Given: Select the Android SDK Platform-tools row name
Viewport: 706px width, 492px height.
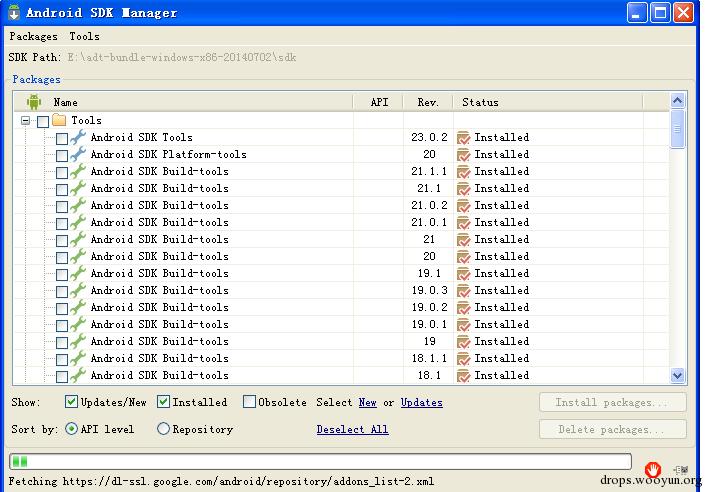Looking at the screenshot, I should 168,154.
